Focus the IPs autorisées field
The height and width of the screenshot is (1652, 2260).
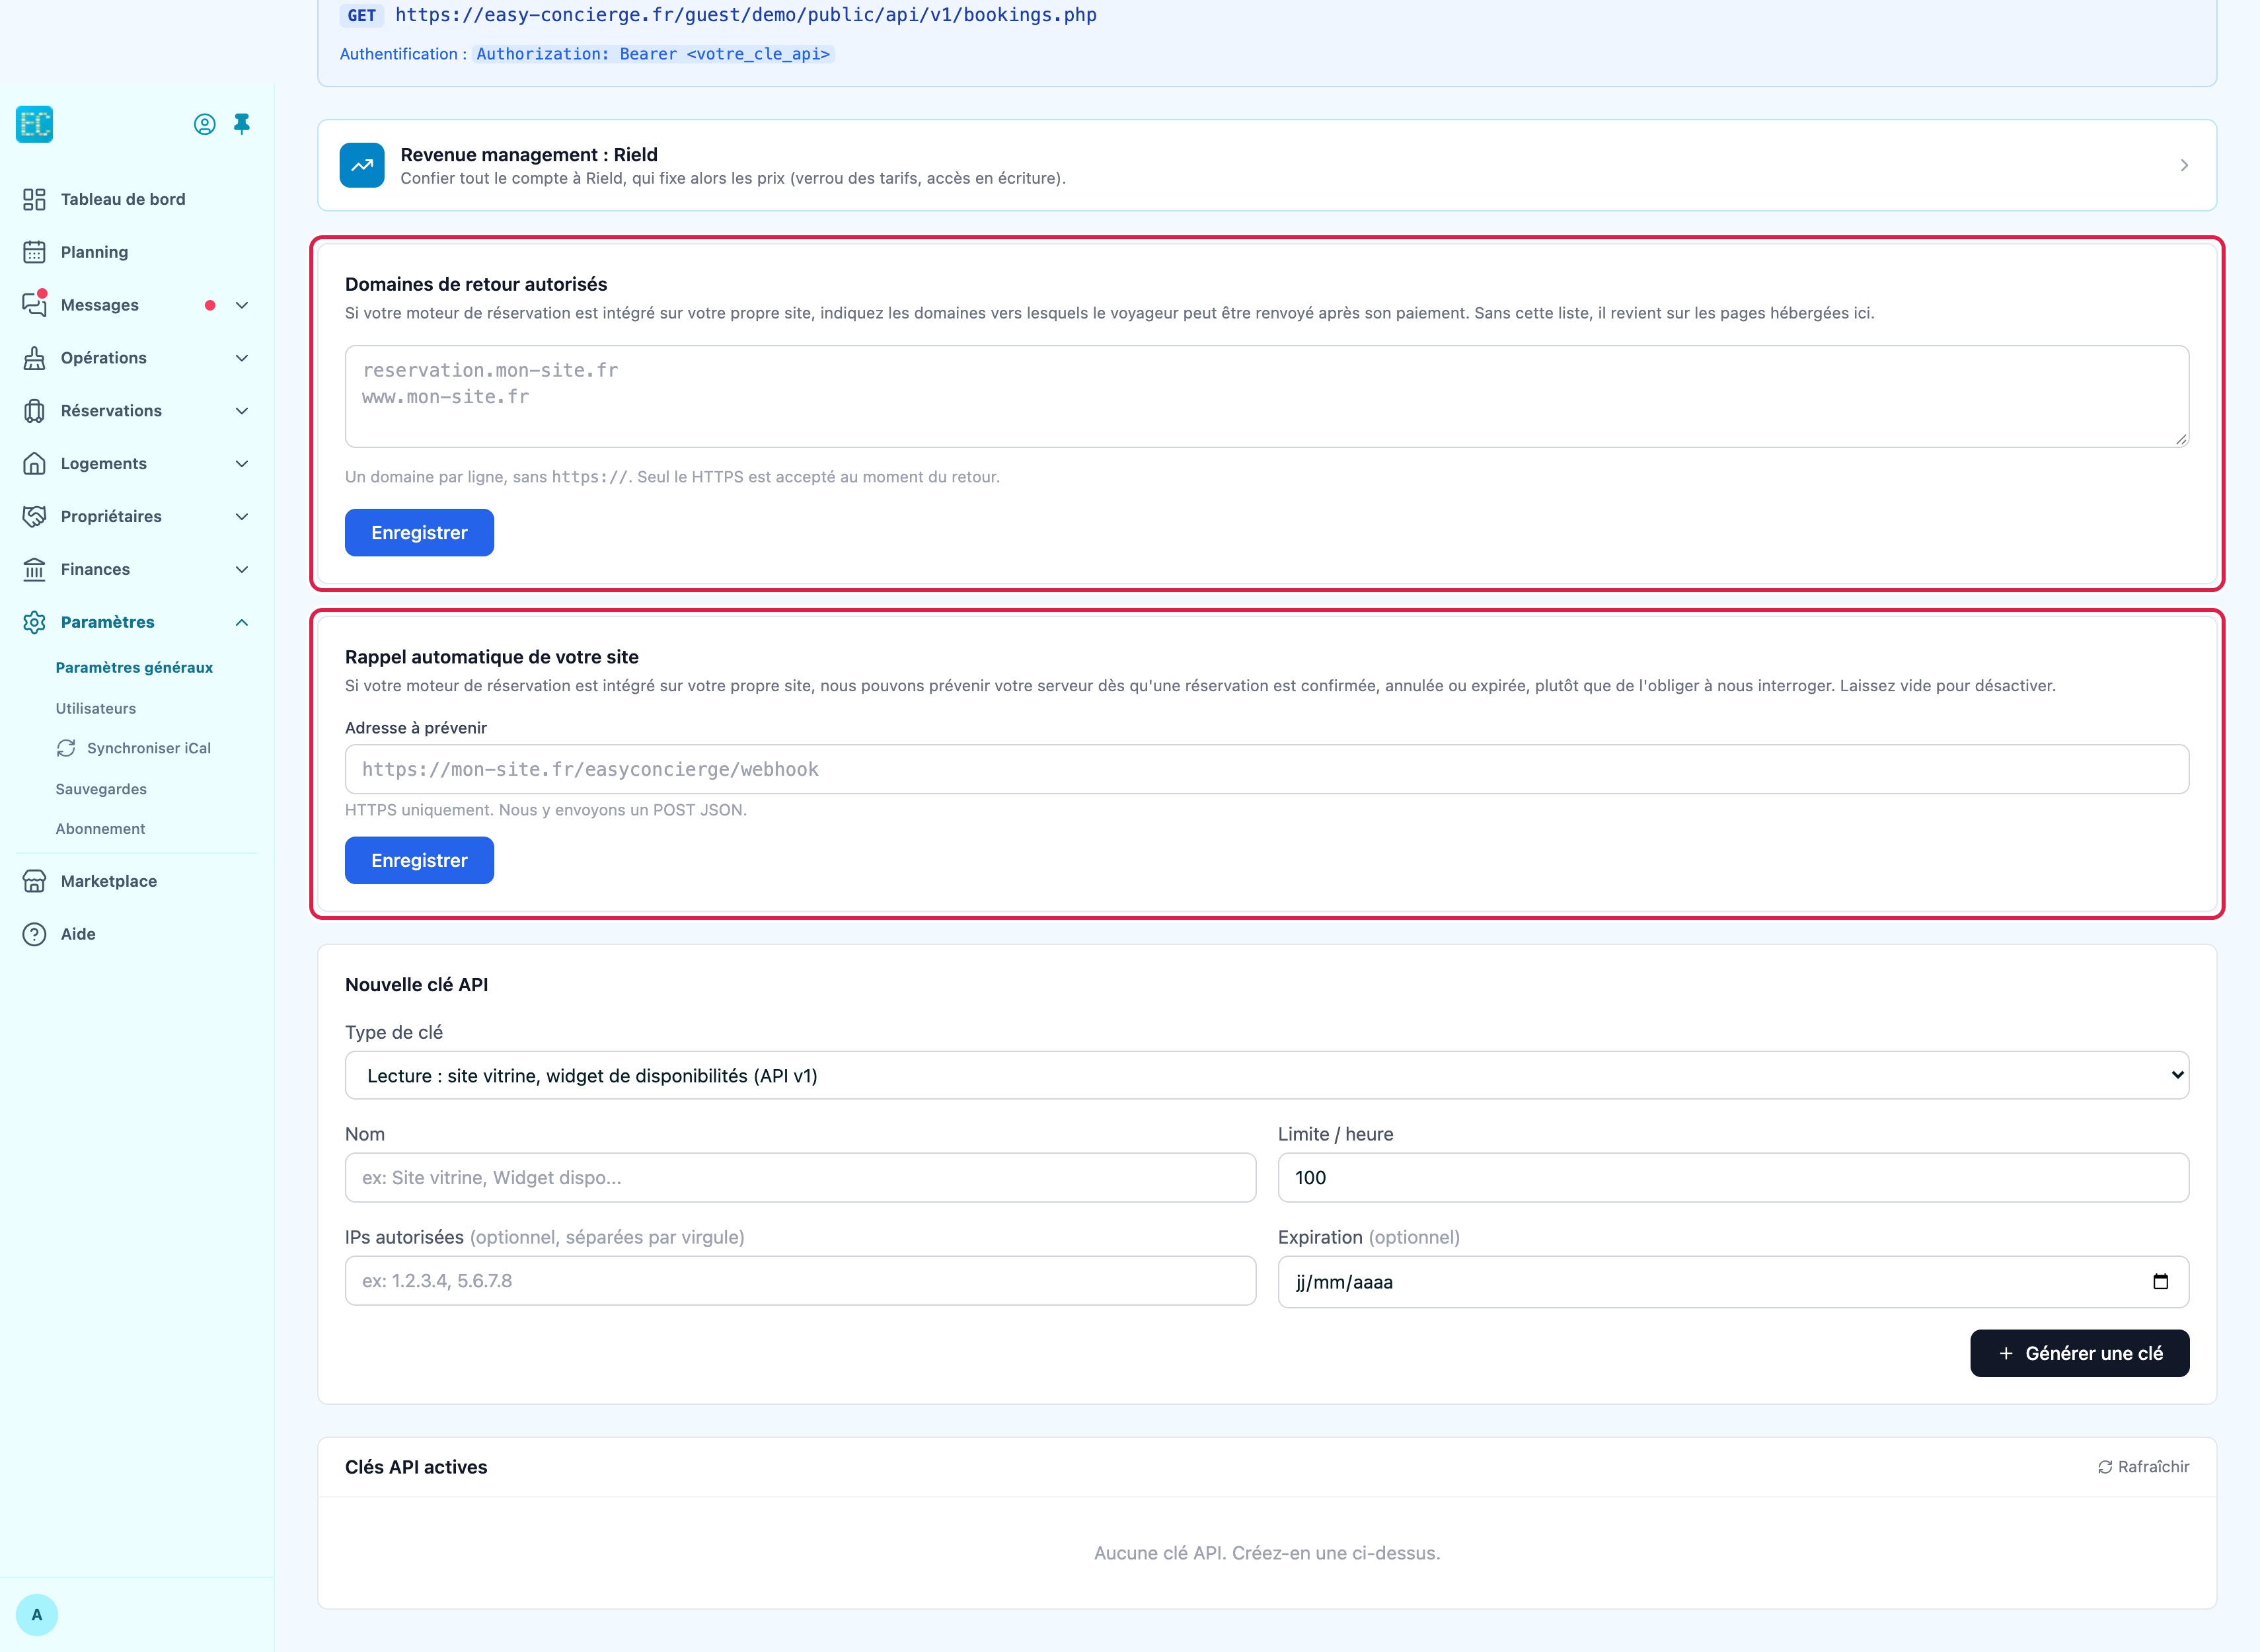[800, 1281]
